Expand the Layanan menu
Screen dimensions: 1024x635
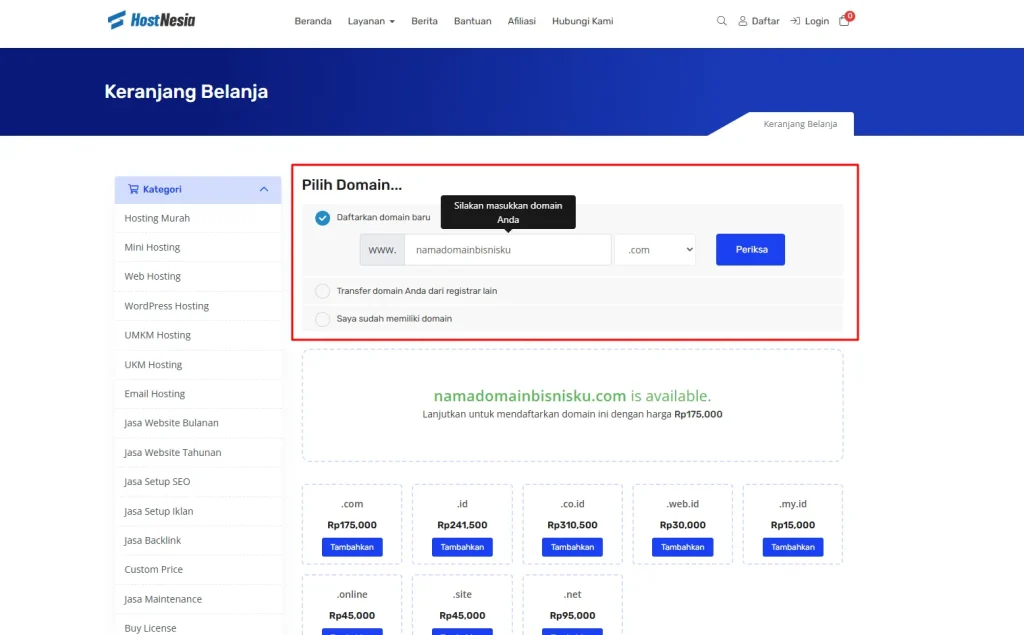[x=371, y=21]
